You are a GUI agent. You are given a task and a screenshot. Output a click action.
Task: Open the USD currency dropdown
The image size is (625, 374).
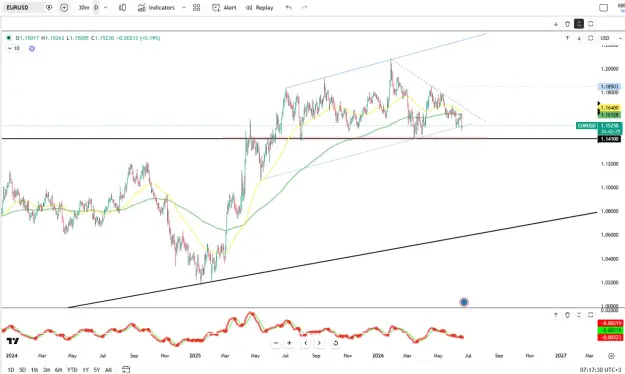[x=611, y=38]
